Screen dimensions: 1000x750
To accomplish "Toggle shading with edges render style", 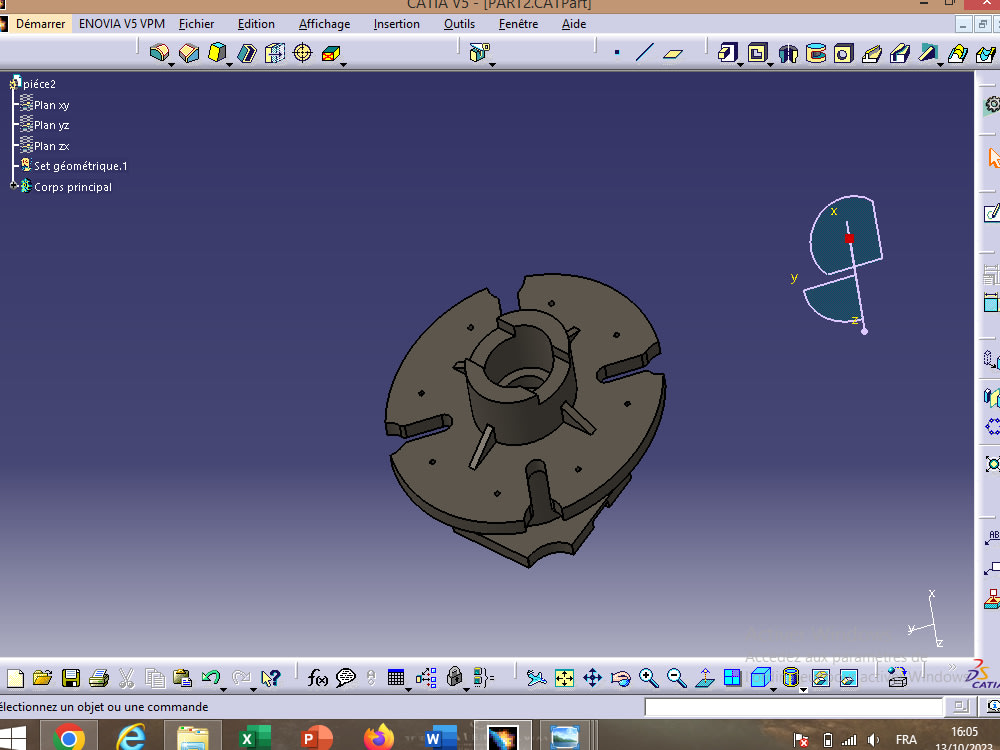I will pos(790,678).
